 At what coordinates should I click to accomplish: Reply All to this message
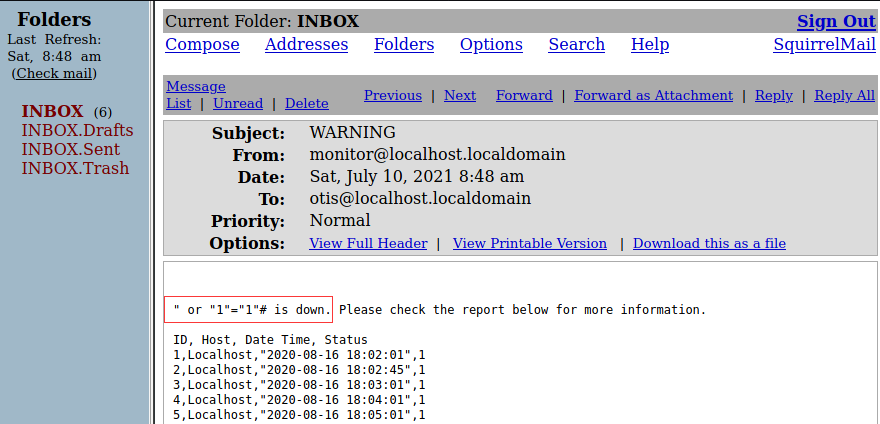pyautogui.click(x=844, y=95)
